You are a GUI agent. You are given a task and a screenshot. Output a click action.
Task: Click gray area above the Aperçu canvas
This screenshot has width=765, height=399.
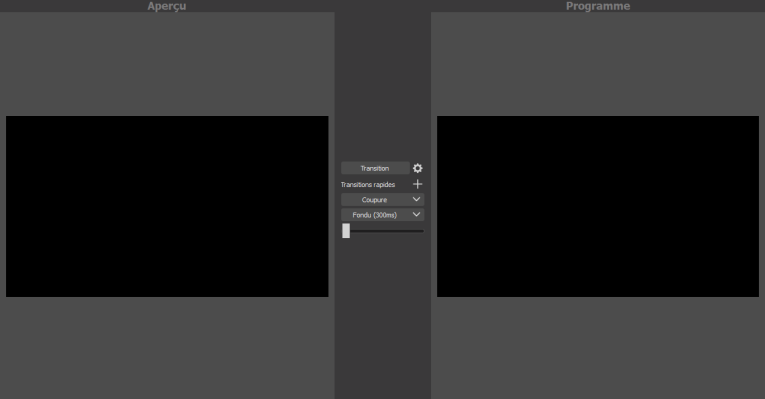pos(167,64)
